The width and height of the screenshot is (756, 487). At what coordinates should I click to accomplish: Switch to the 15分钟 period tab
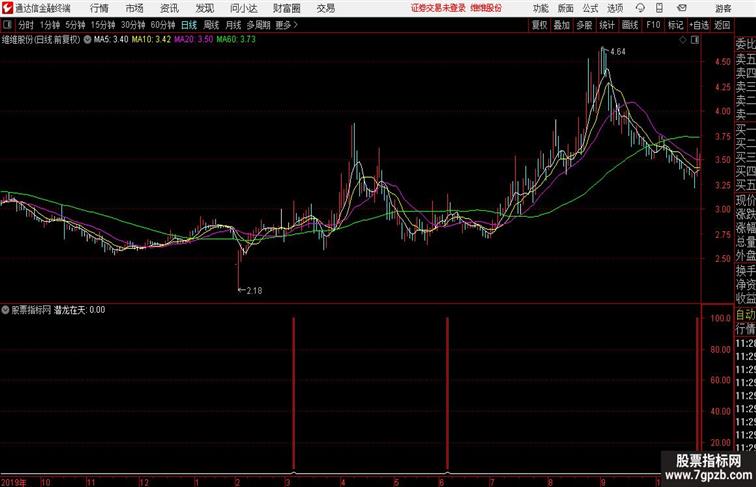103,25
